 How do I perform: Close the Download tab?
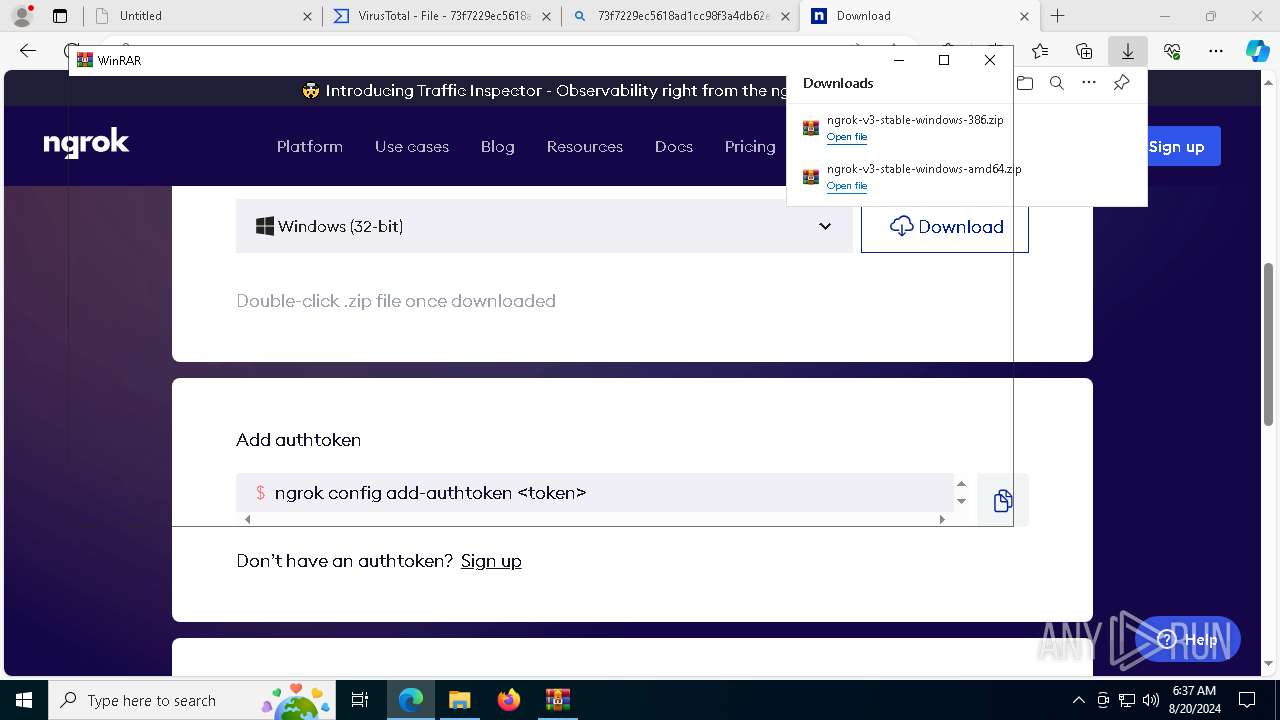[1024, 16]
